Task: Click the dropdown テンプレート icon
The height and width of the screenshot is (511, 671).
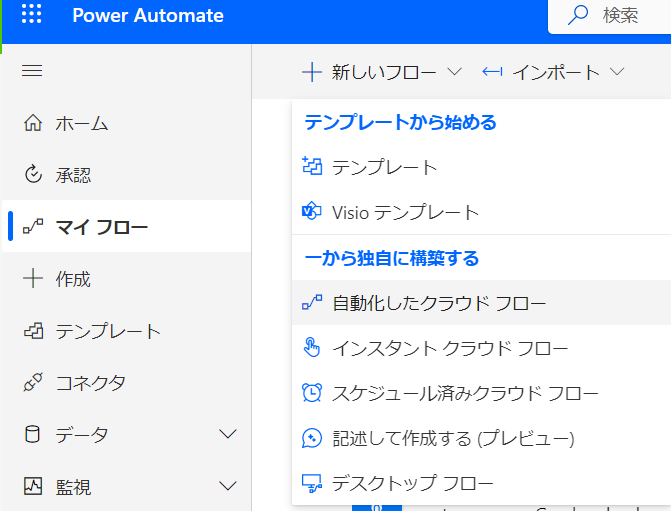Action: (312, 166)
